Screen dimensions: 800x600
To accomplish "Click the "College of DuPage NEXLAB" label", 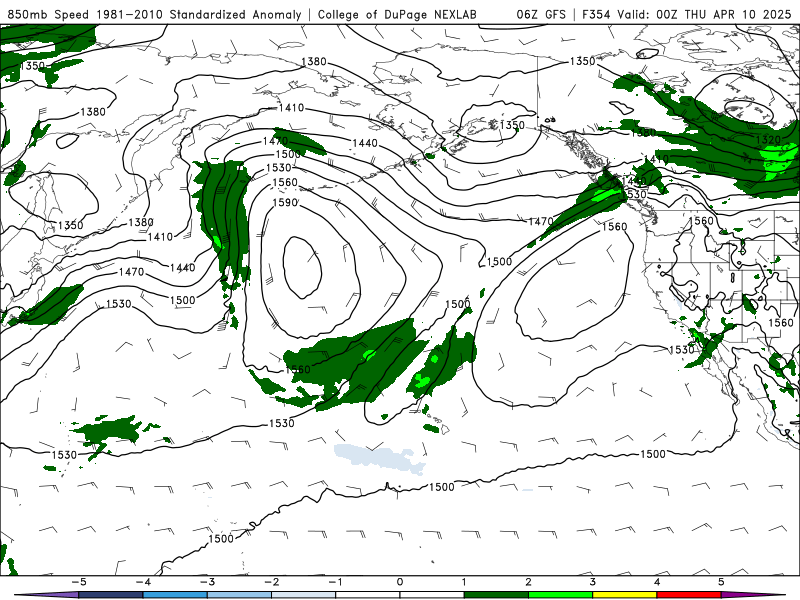I will tap(397, 14).
